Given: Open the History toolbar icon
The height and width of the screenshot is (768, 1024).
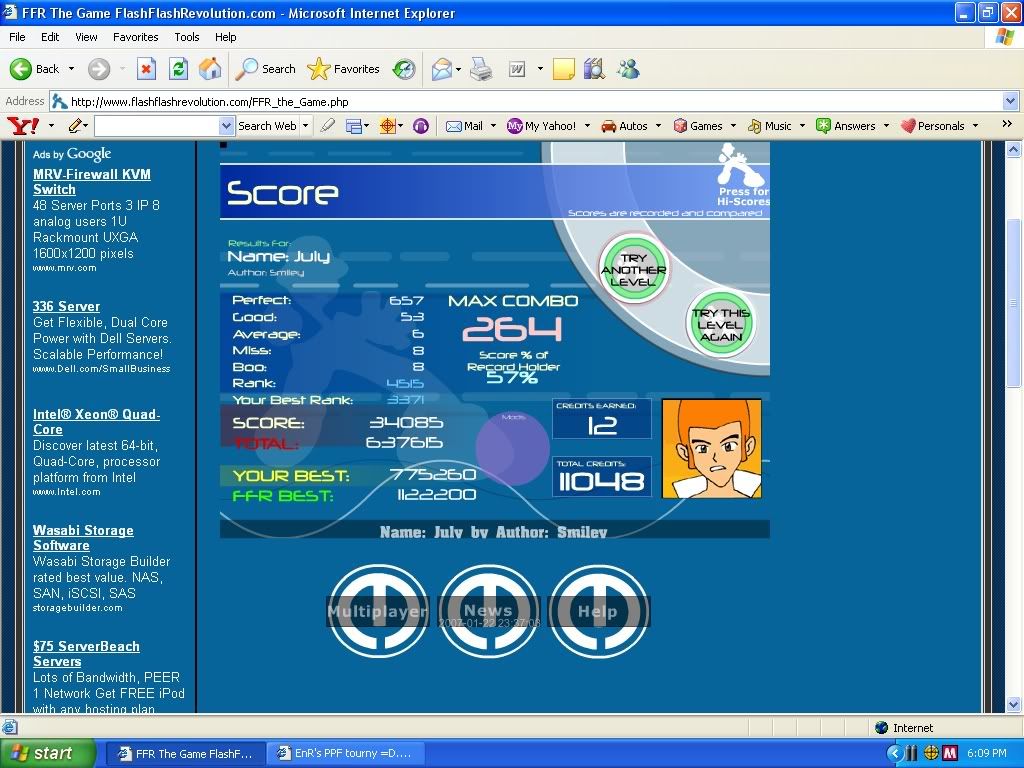Looking at the screenshot, I should coord(404,69).
